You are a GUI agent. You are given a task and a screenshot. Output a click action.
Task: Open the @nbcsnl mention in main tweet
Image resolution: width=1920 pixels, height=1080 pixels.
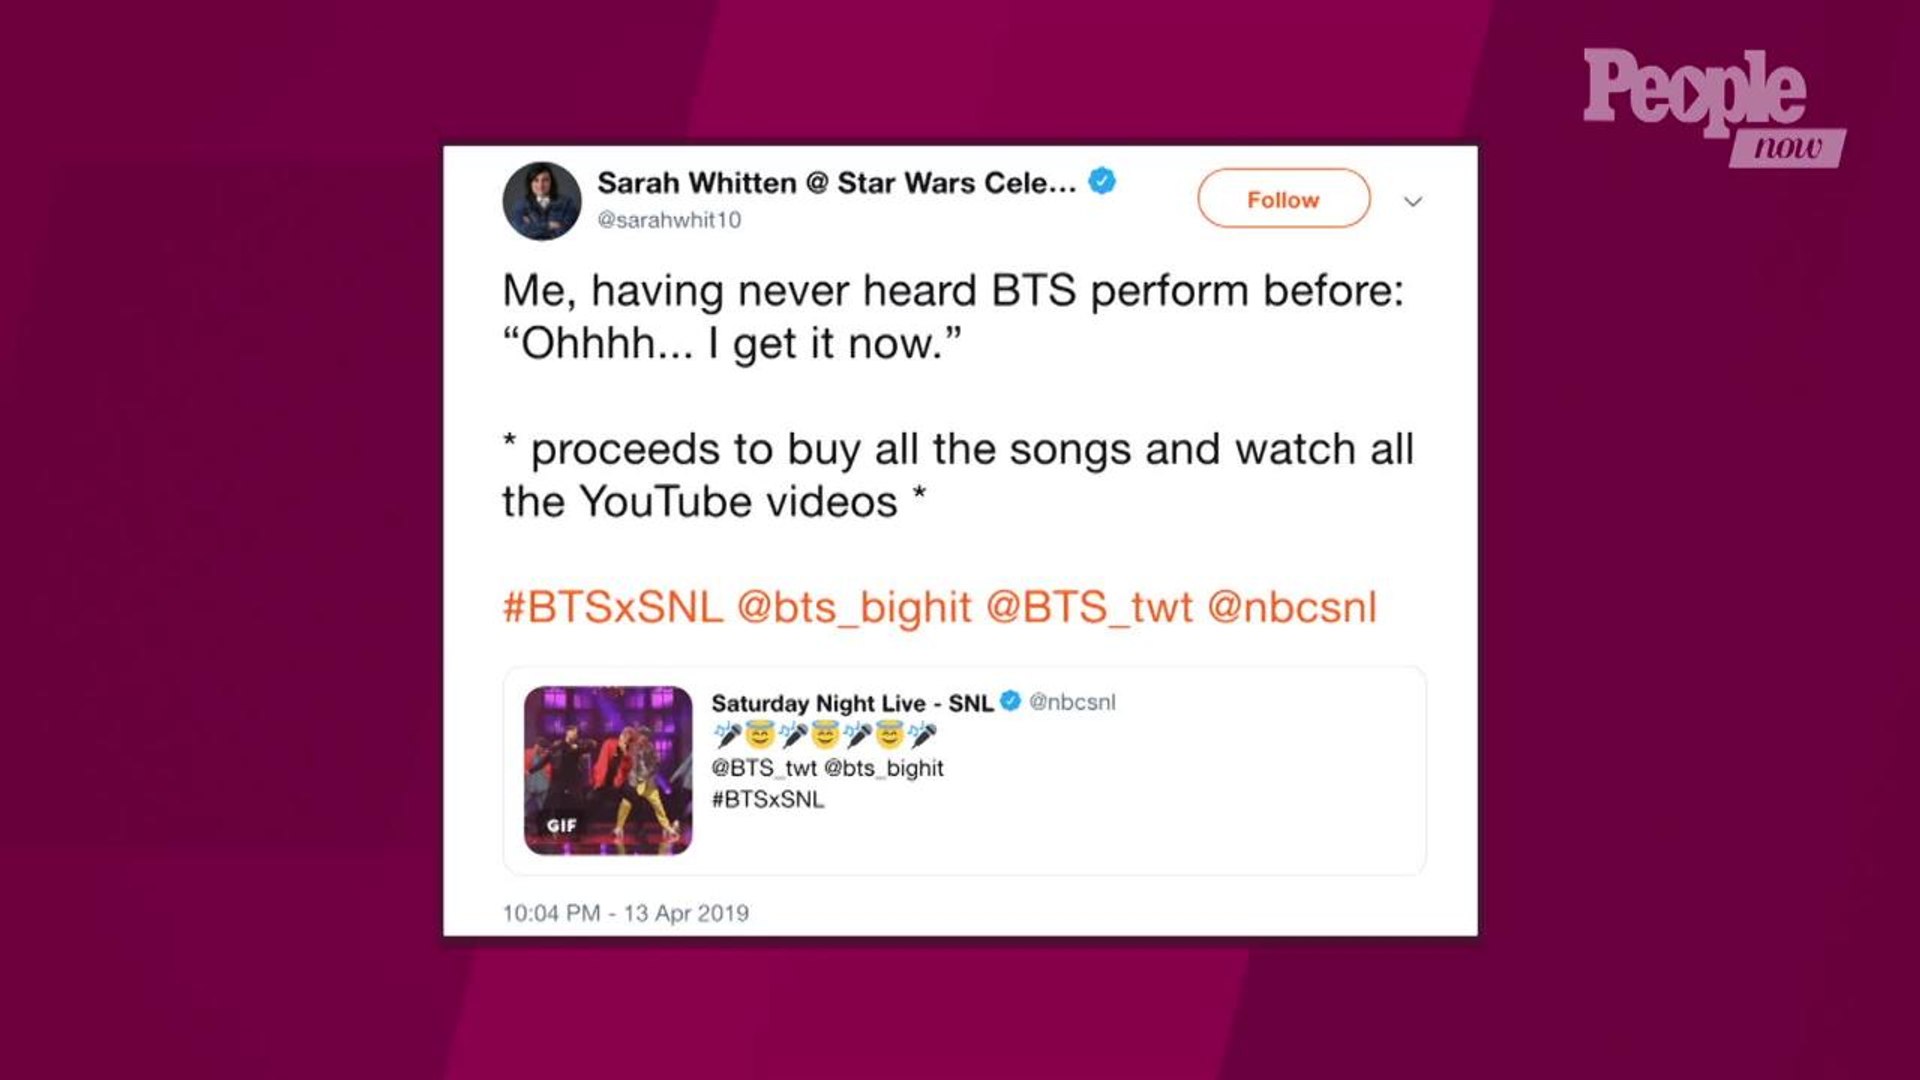point(1292,607)
